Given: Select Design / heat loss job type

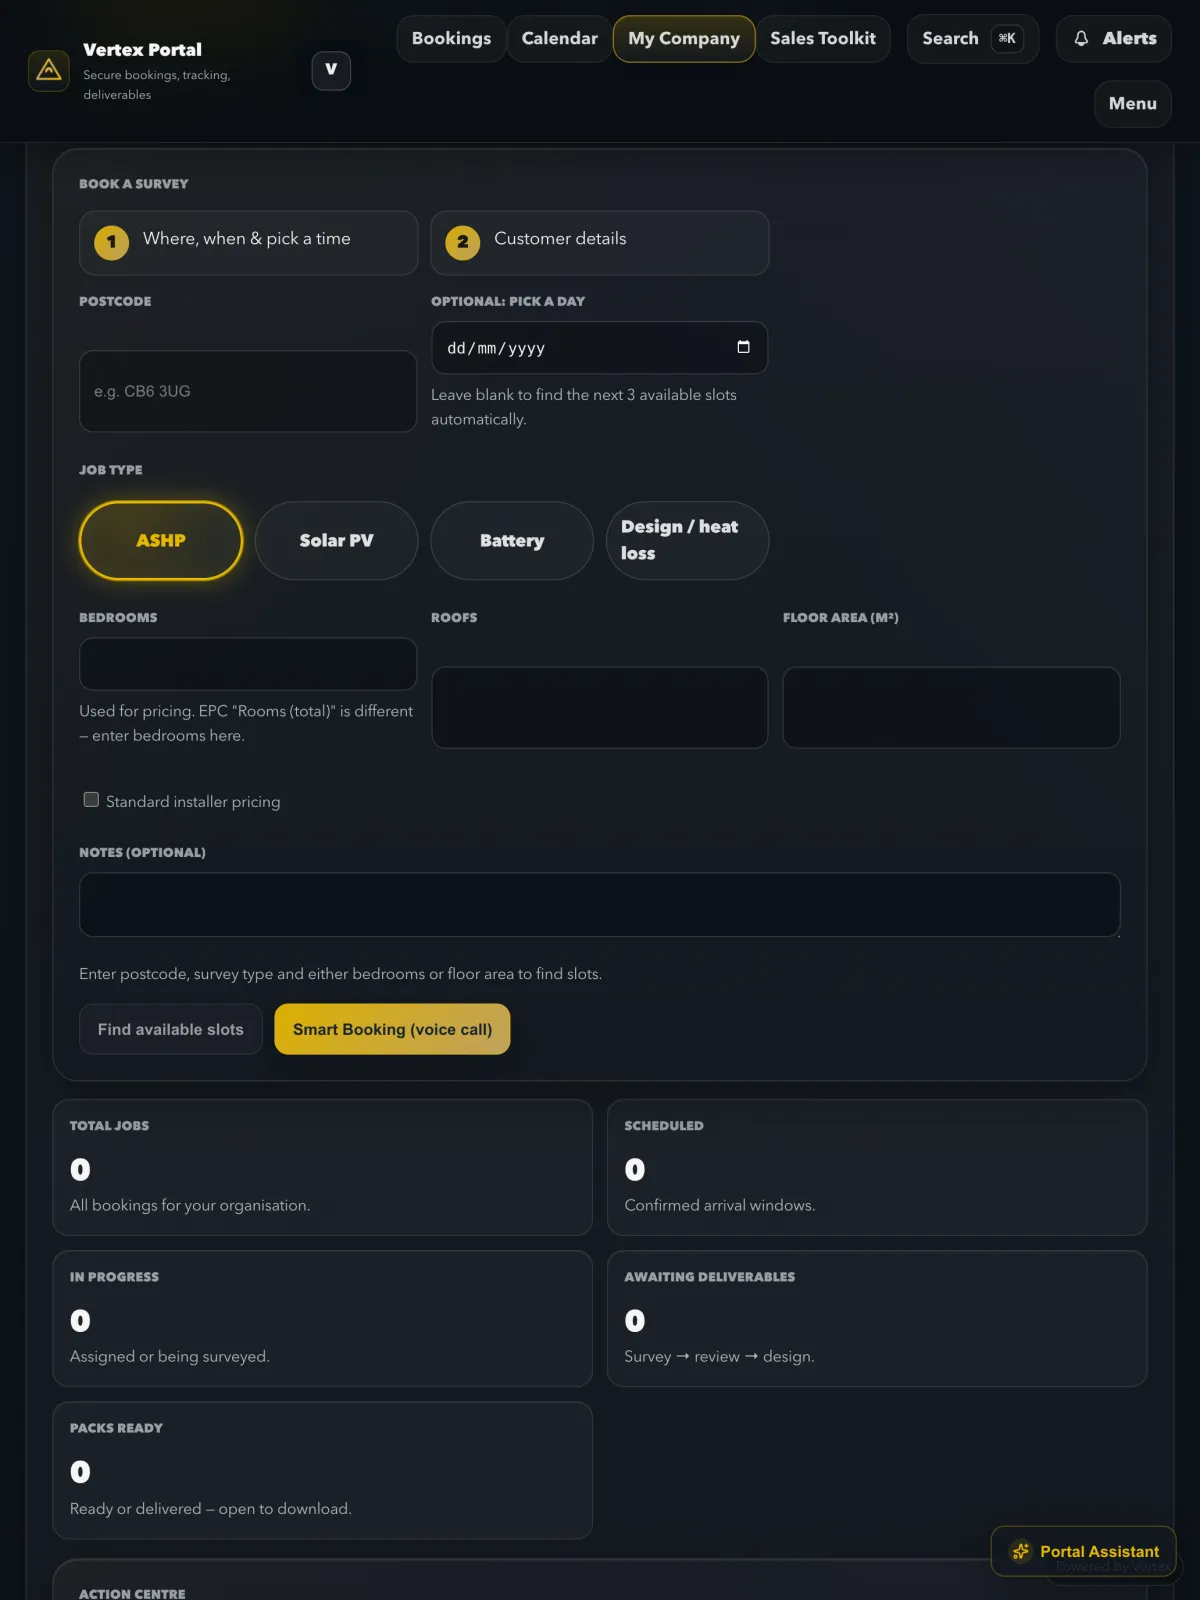Looking at the screenshot, I should [x=688, y=540].
